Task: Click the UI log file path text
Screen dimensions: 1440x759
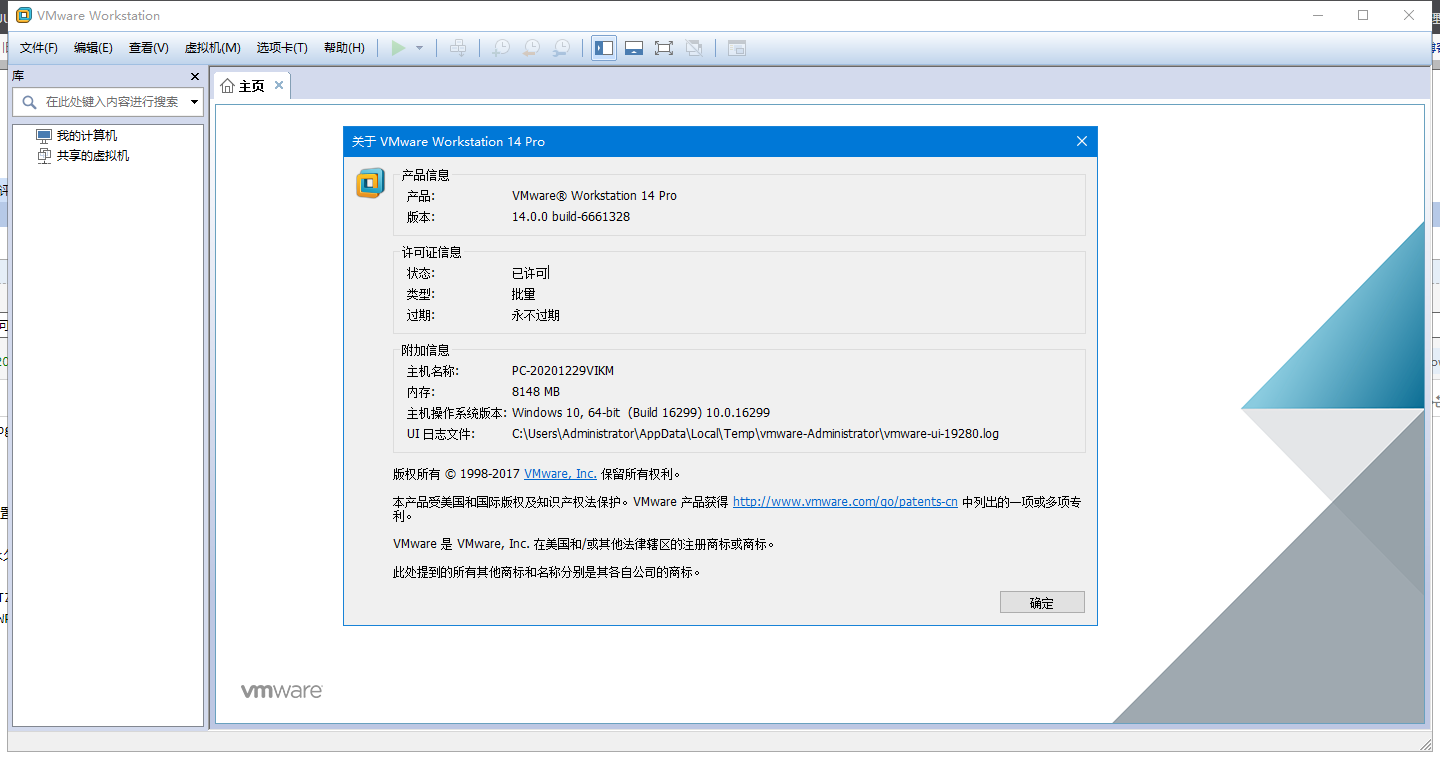Action: (x=755, y=434)
